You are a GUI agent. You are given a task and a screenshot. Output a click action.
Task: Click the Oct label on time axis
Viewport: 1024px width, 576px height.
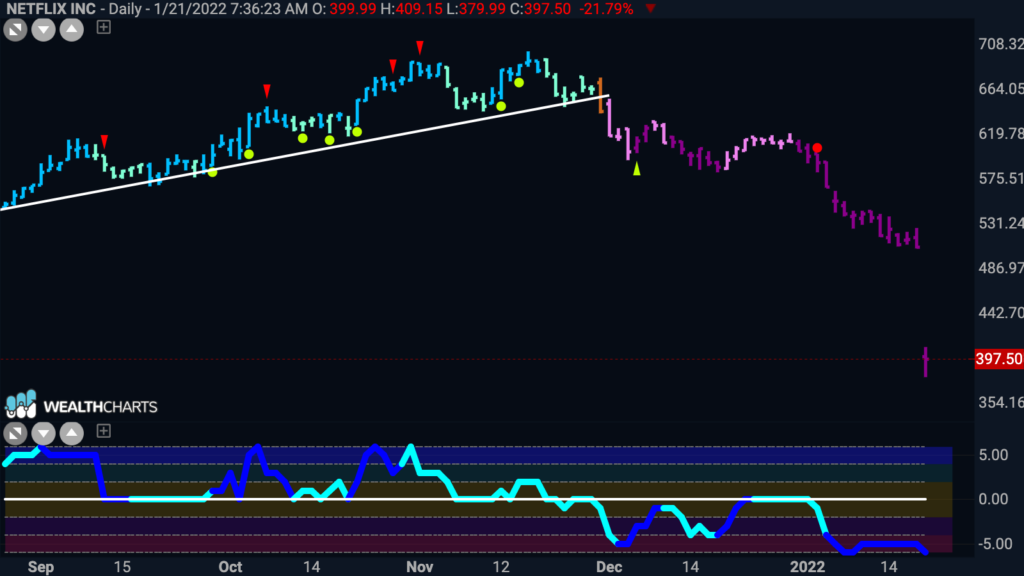pyautogui.click(x=230, y=567)
